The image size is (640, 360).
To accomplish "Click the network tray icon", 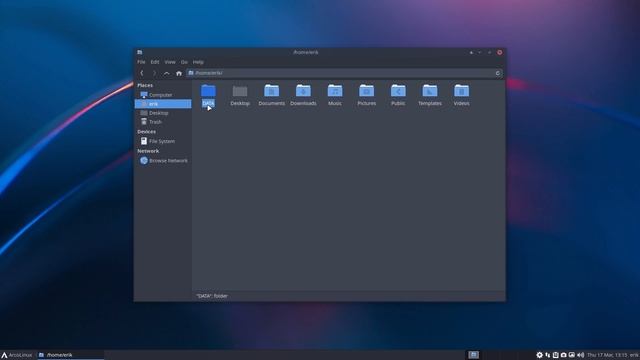I will coord(548,355).
